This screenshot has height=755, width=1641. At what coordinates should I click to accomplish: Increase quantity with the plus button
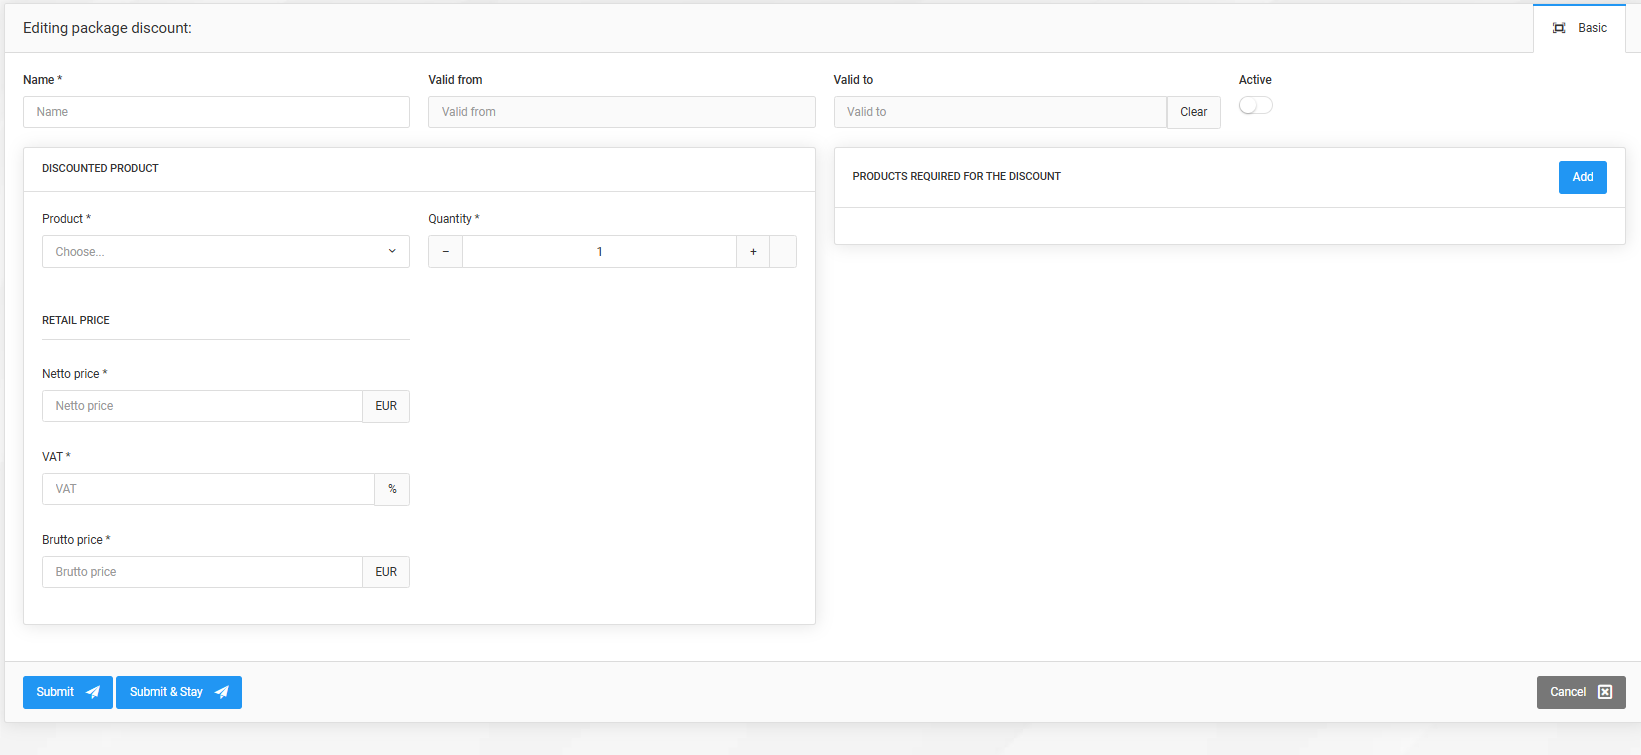click(753, 252)
